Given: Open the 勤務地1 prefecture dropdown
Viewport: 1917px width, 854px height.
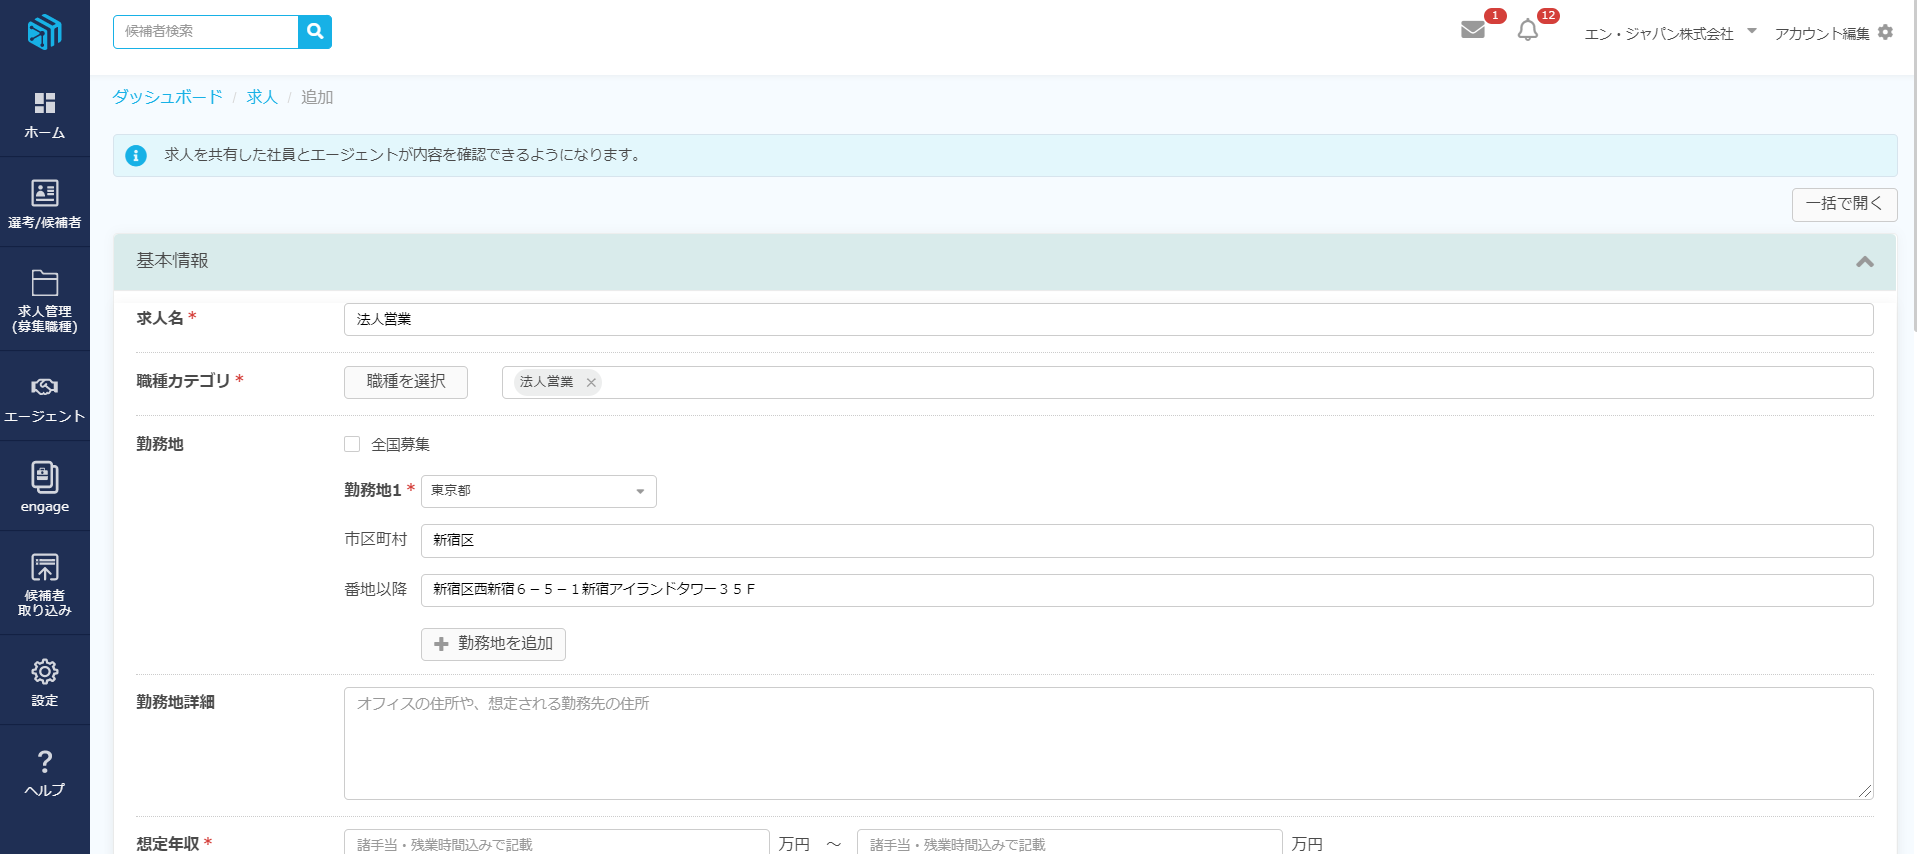Looking at the screenshot, I should pyautogui.click(x=538, y=491).
